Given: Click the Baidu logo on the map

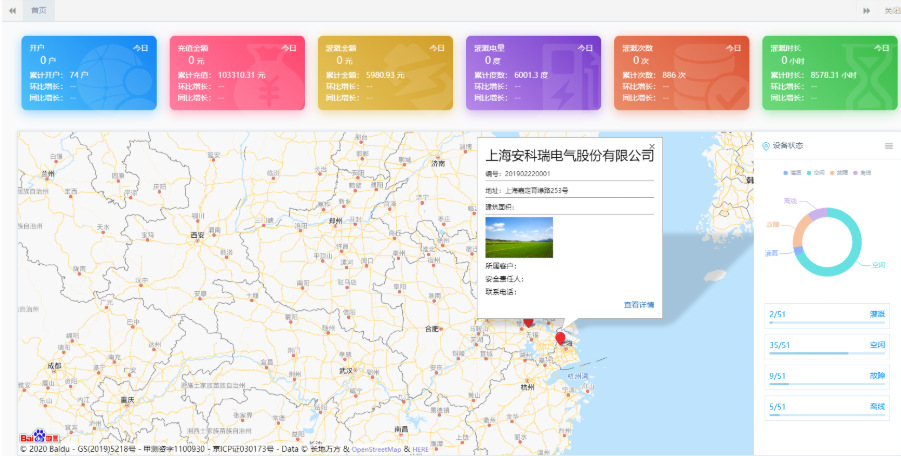Looking at the screenshot, I should click(x=39, y=436).
